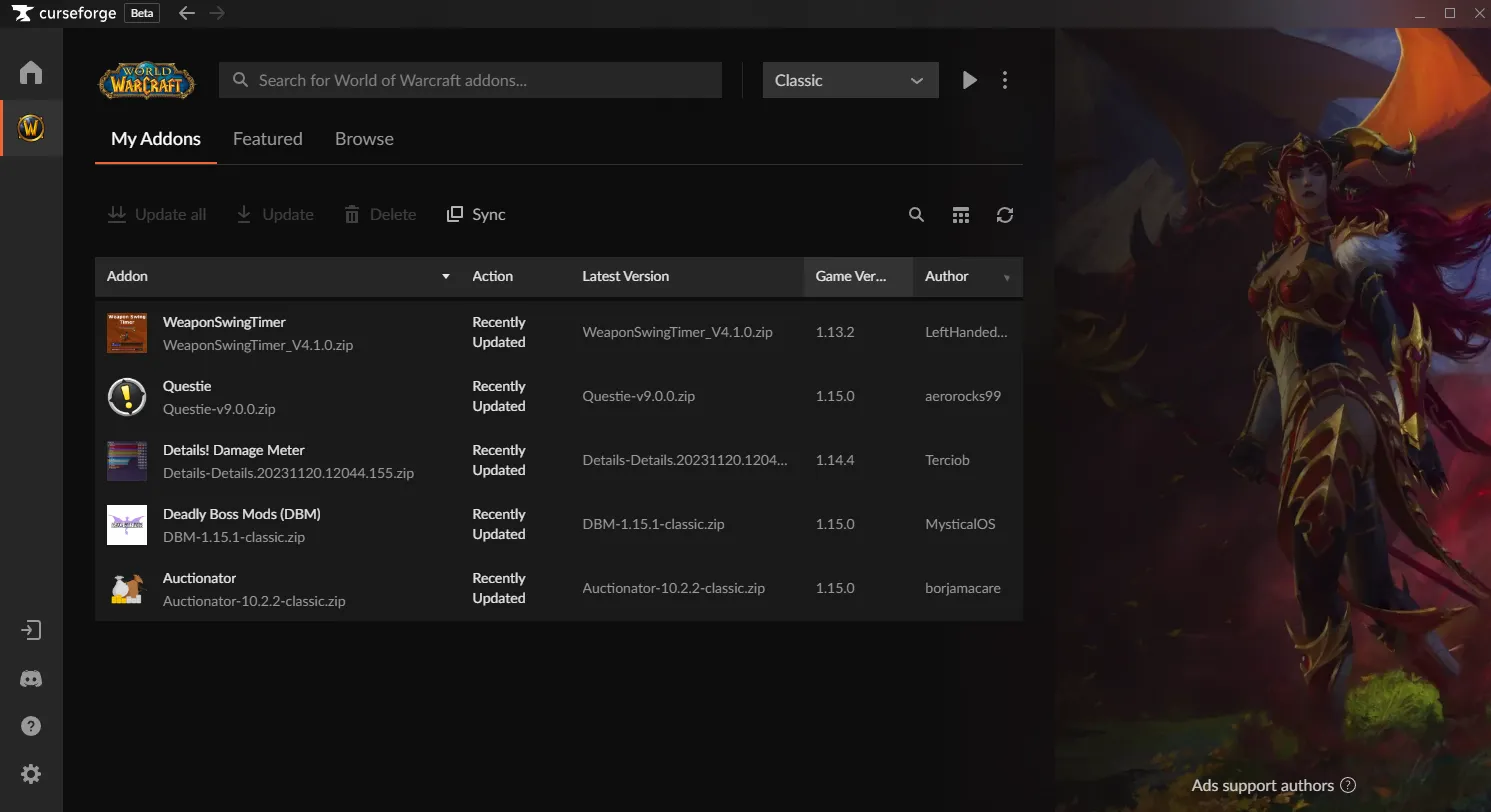Click the login icon in sidebar

[x=31, y=630]
